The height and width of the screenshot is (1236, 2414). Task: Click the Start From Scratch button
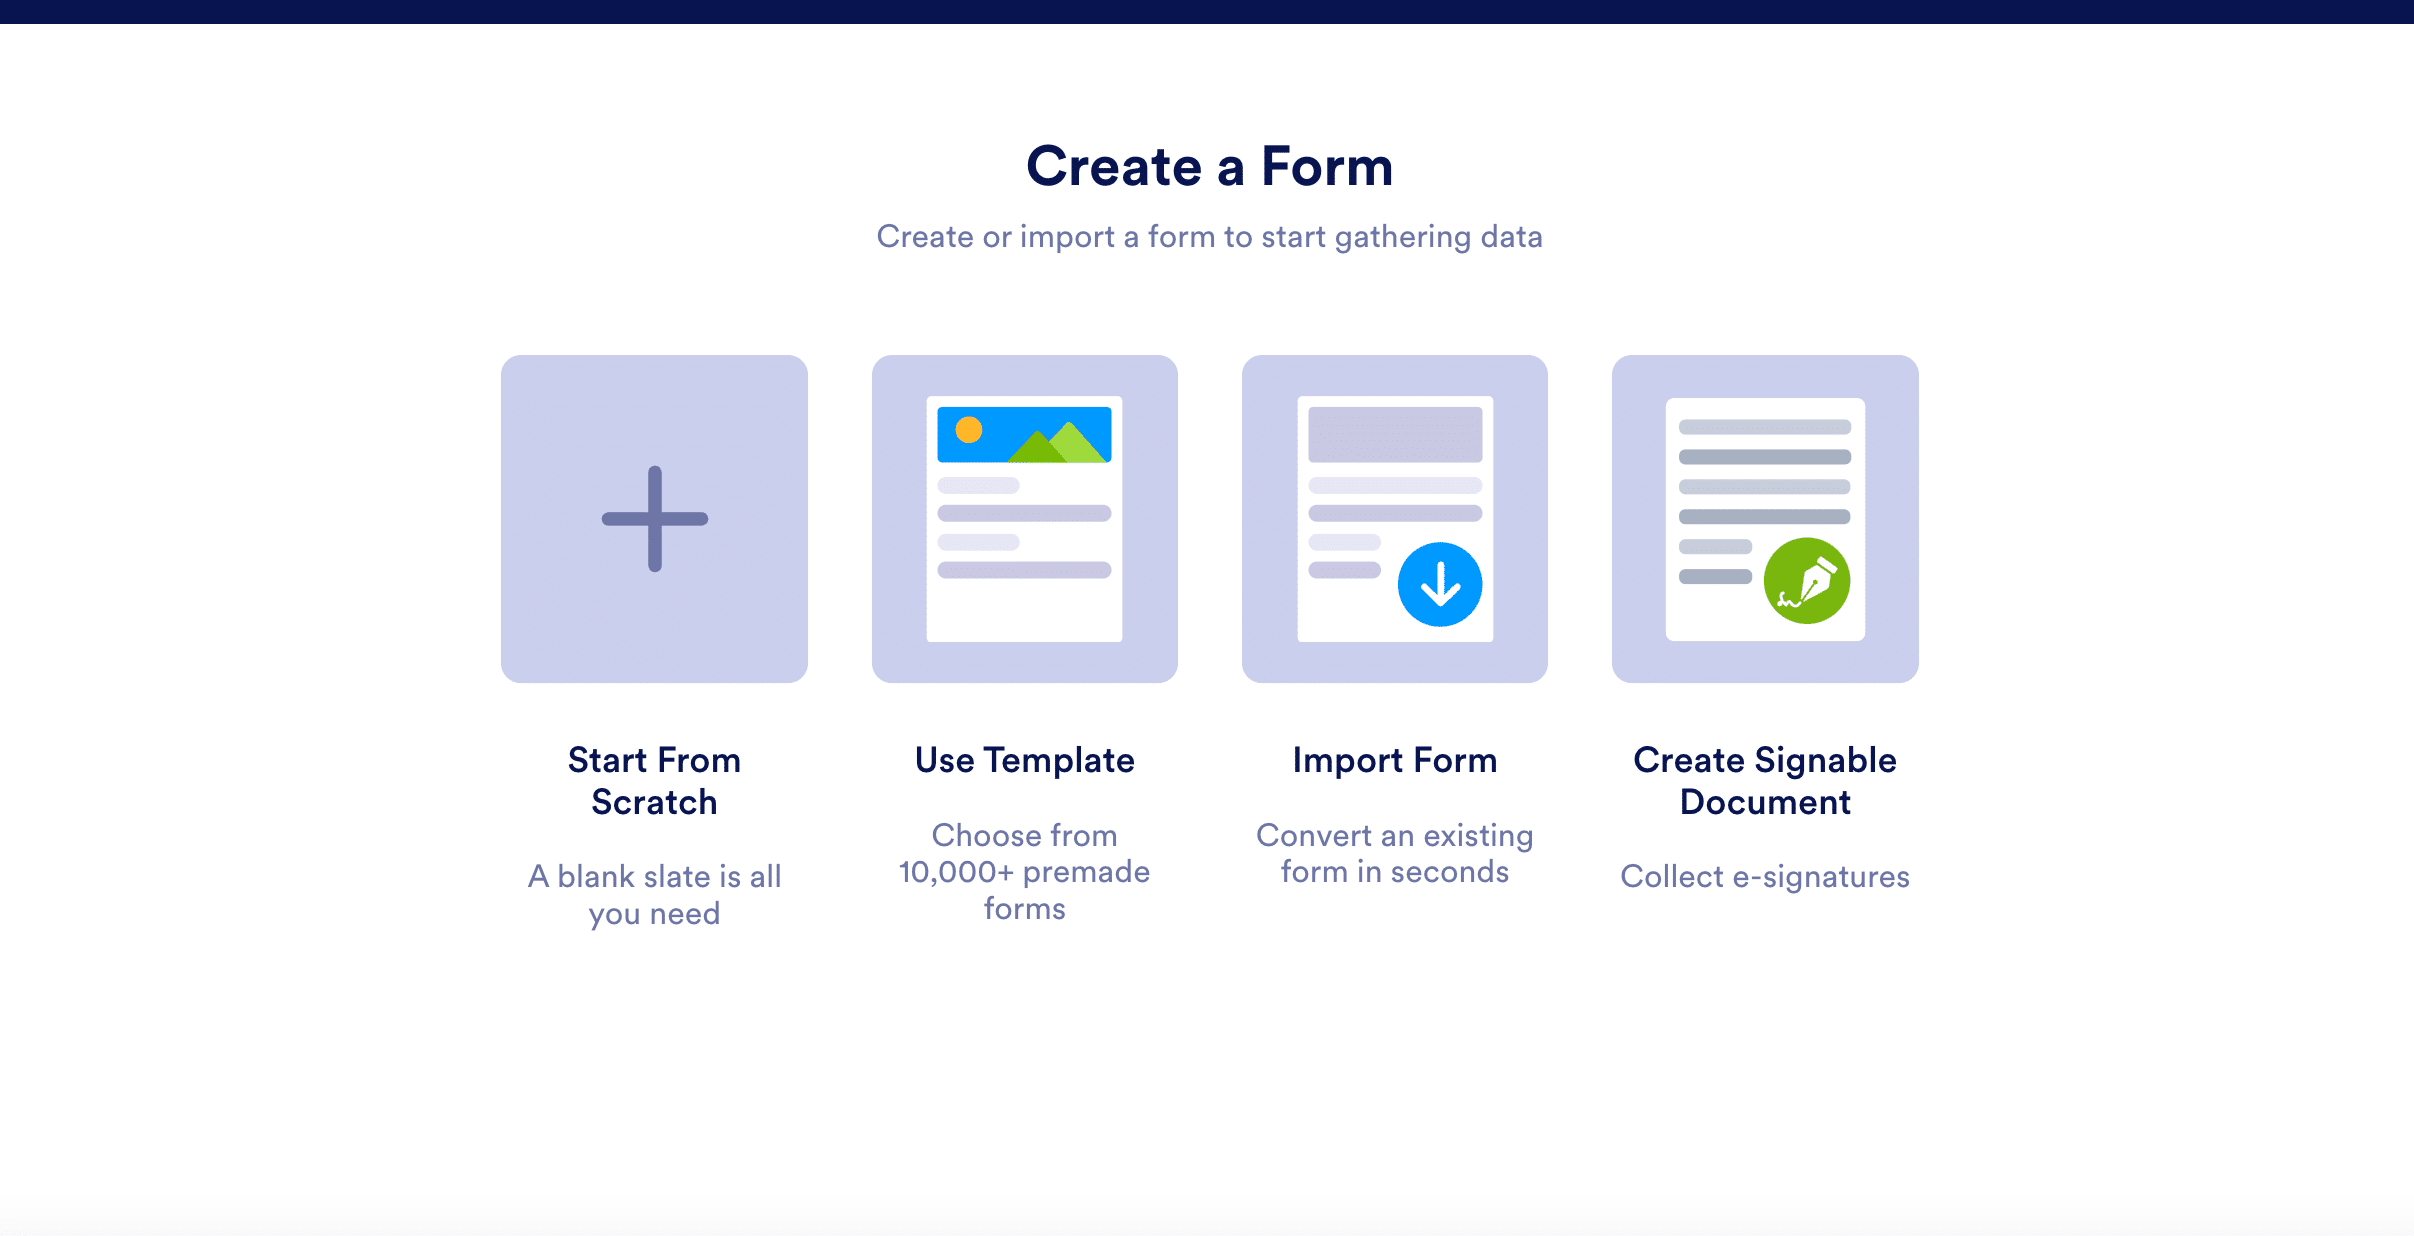[654, 517]
